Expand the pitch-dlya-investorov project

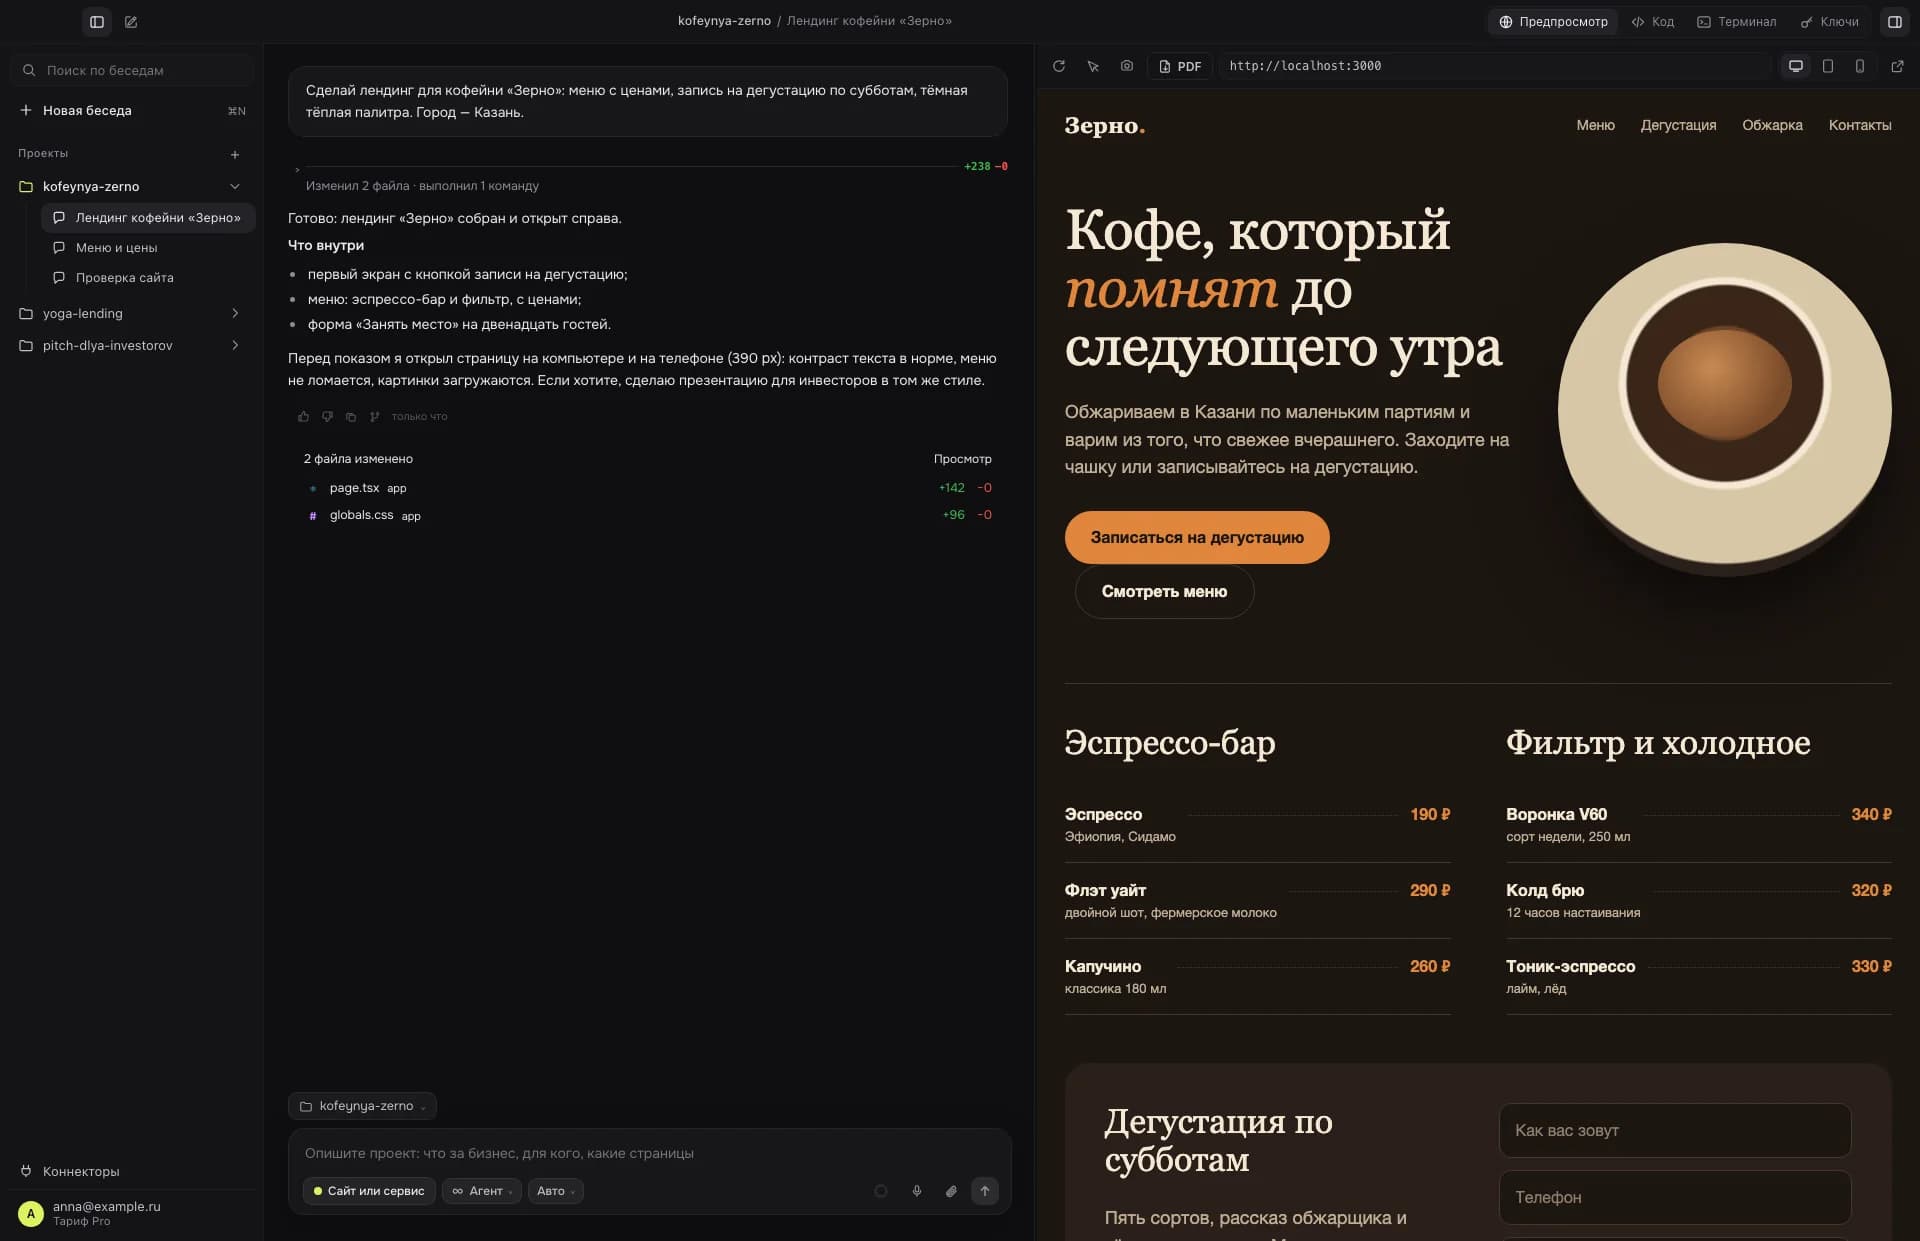235,345
